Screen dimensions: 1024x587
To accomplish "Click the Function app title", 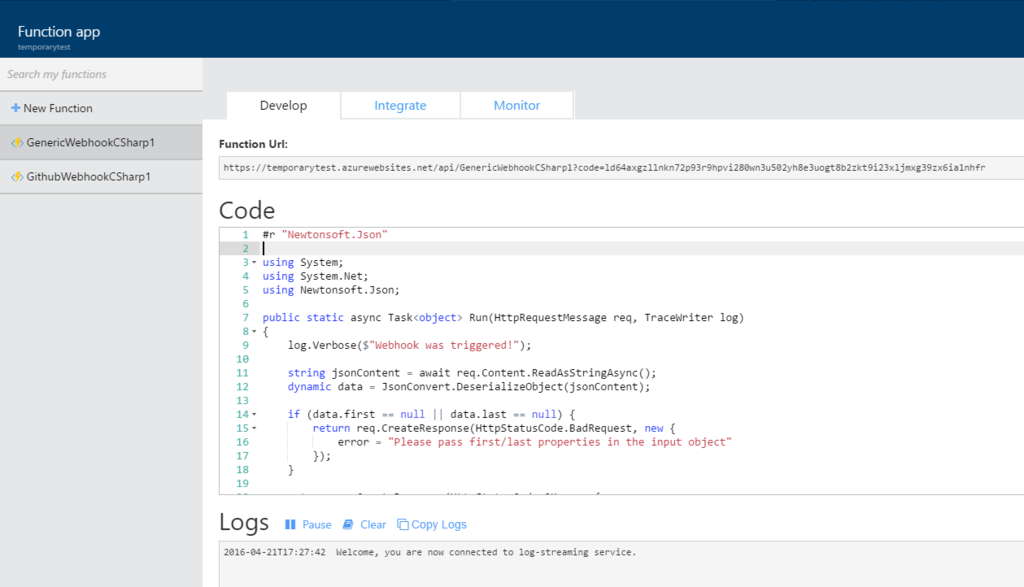I will click(59, 31).
